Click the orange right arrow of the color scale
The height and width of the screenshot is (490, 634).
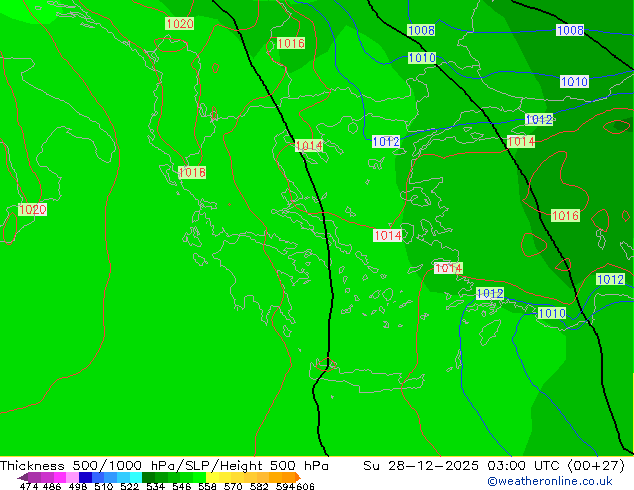coord(298,477)
